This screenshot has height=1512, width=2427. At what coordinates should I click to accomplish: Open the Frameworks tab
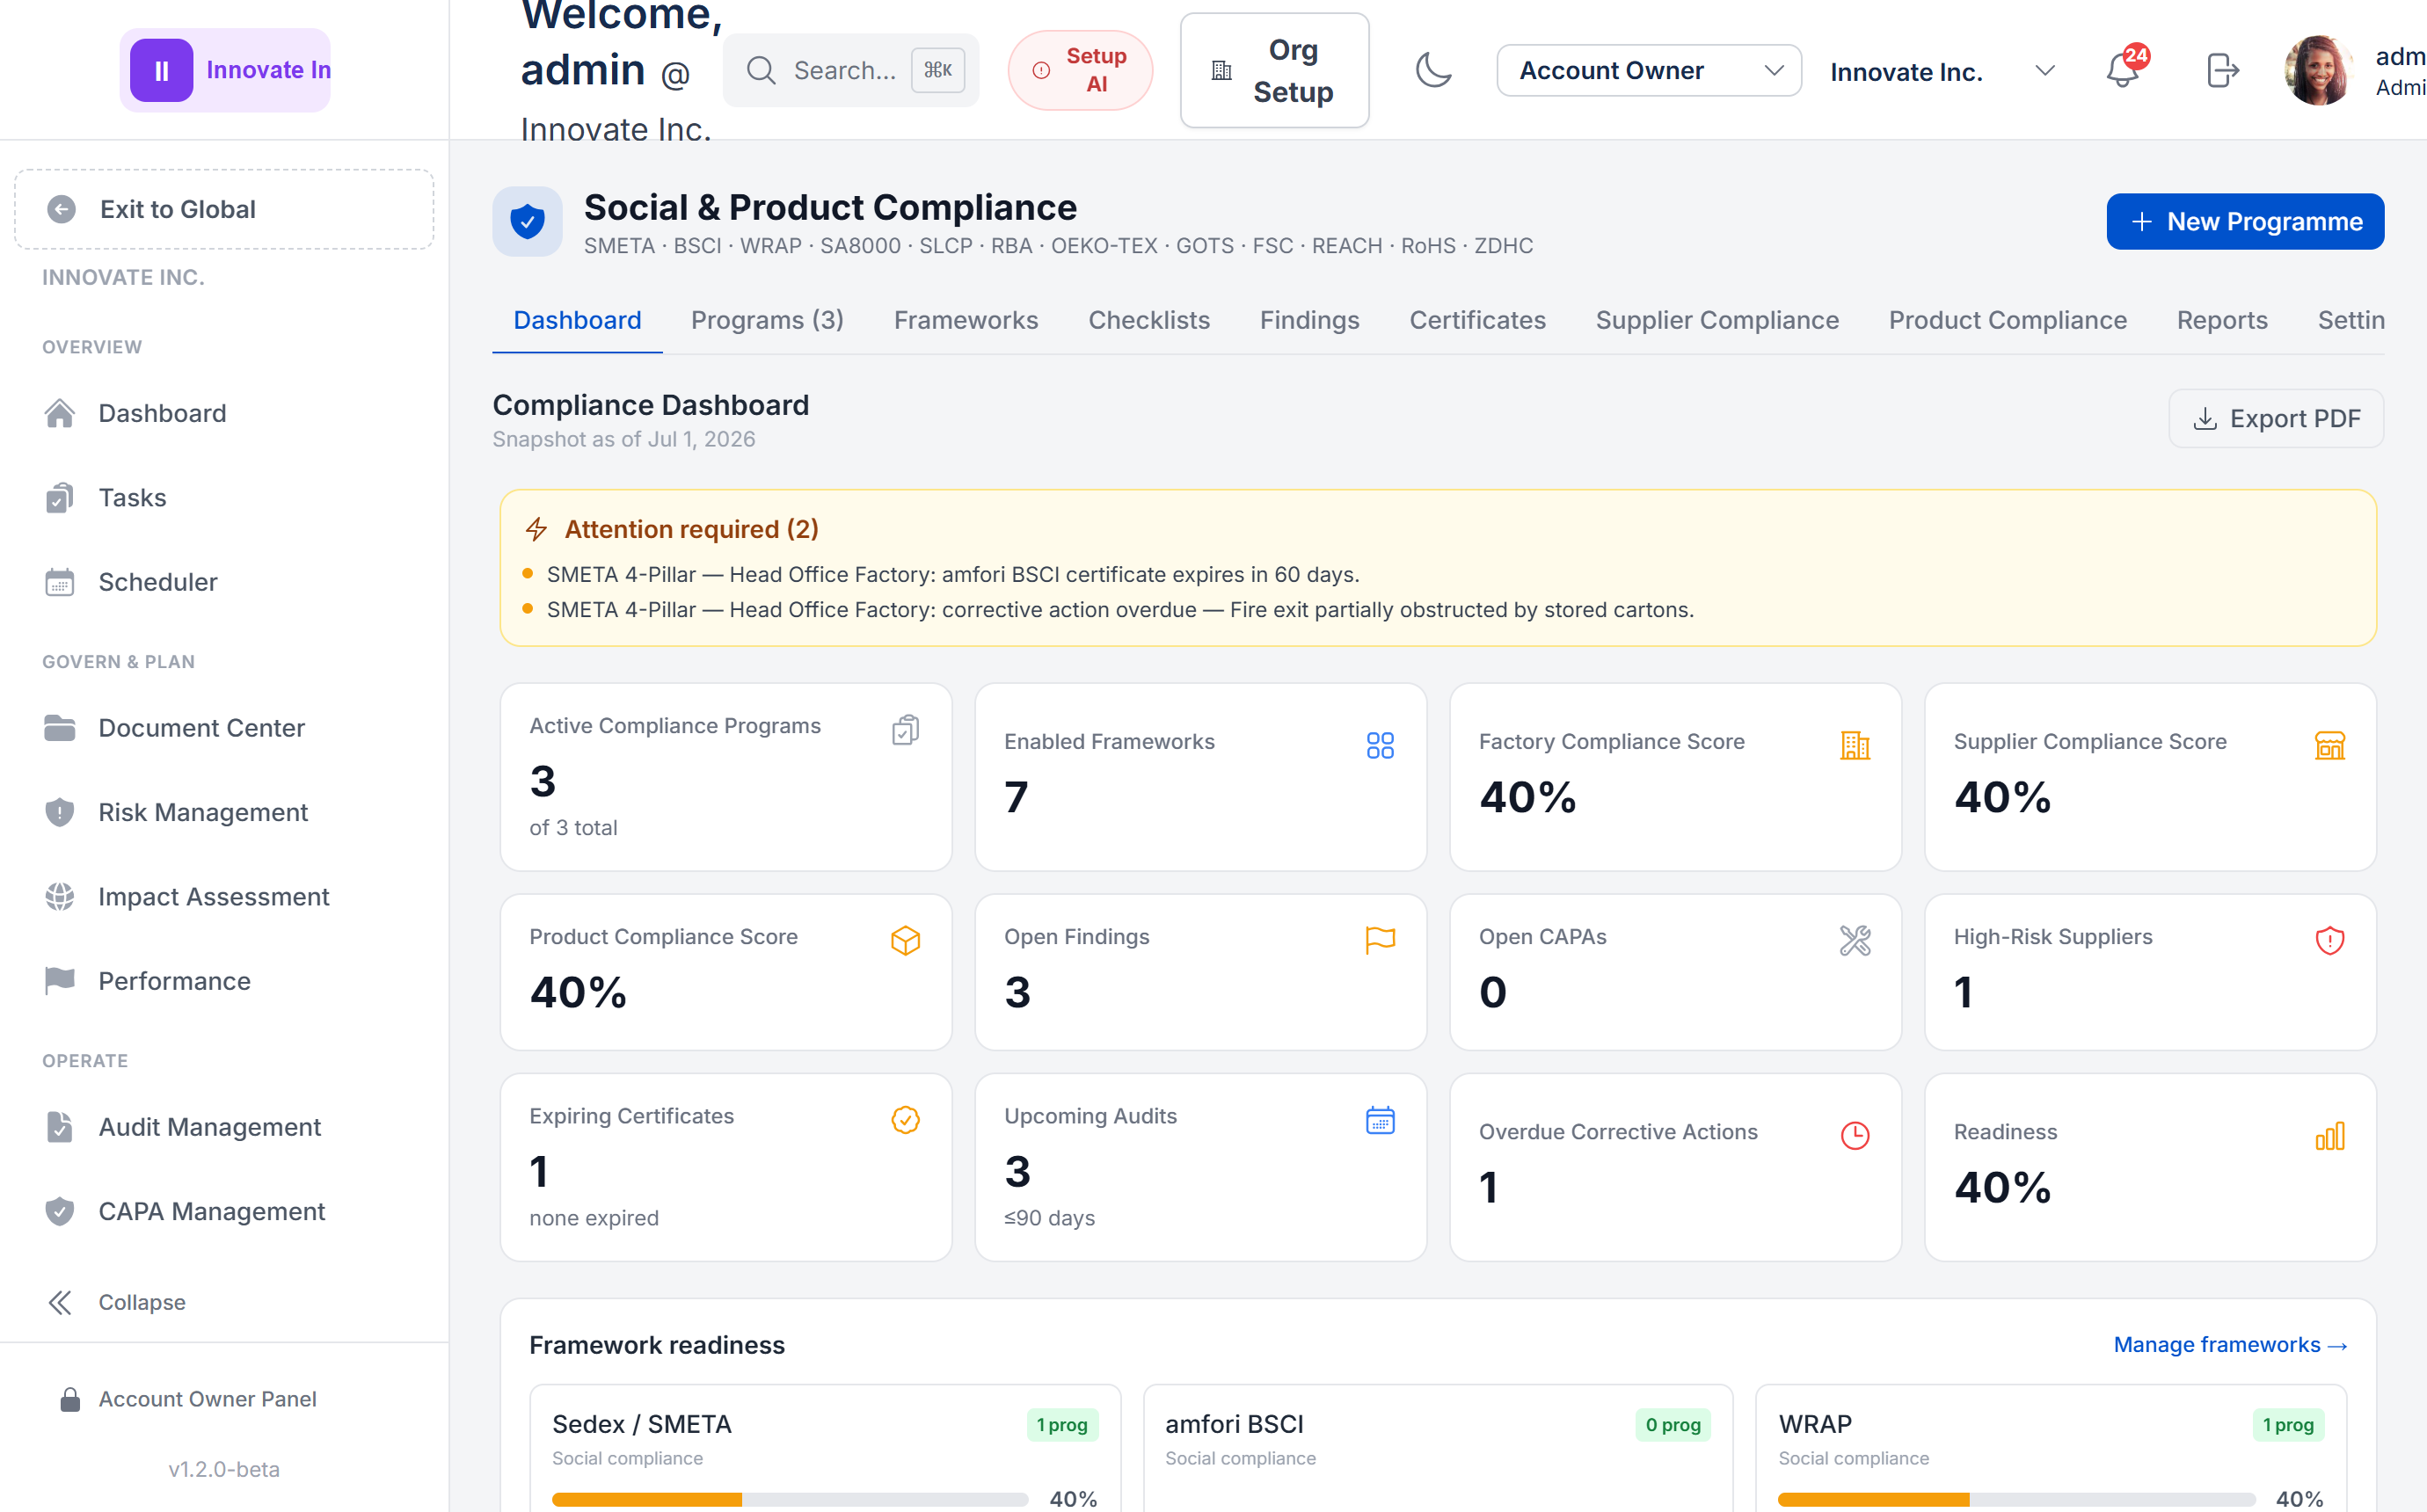coord(966,320)
